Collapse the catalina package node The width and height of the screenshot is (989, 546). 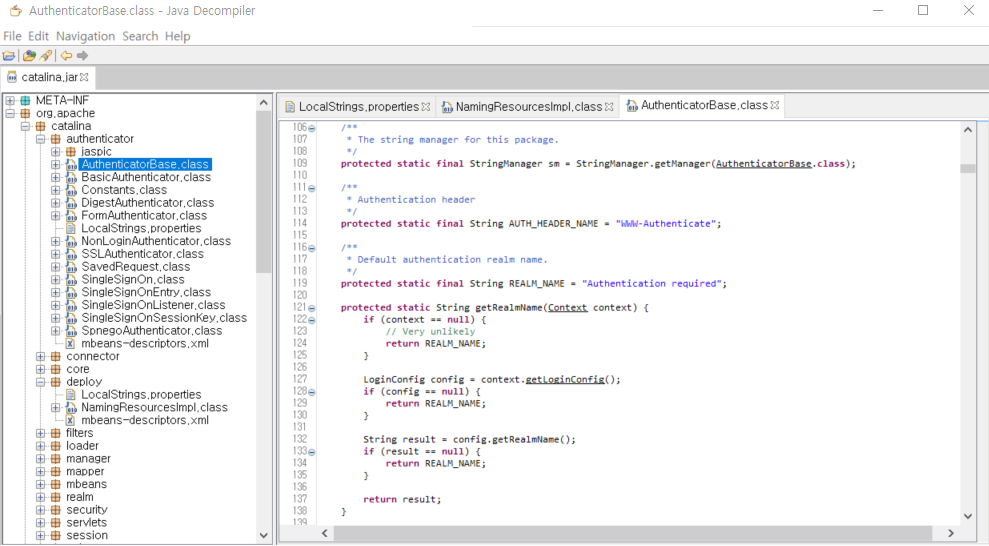(x=25, y=126)
